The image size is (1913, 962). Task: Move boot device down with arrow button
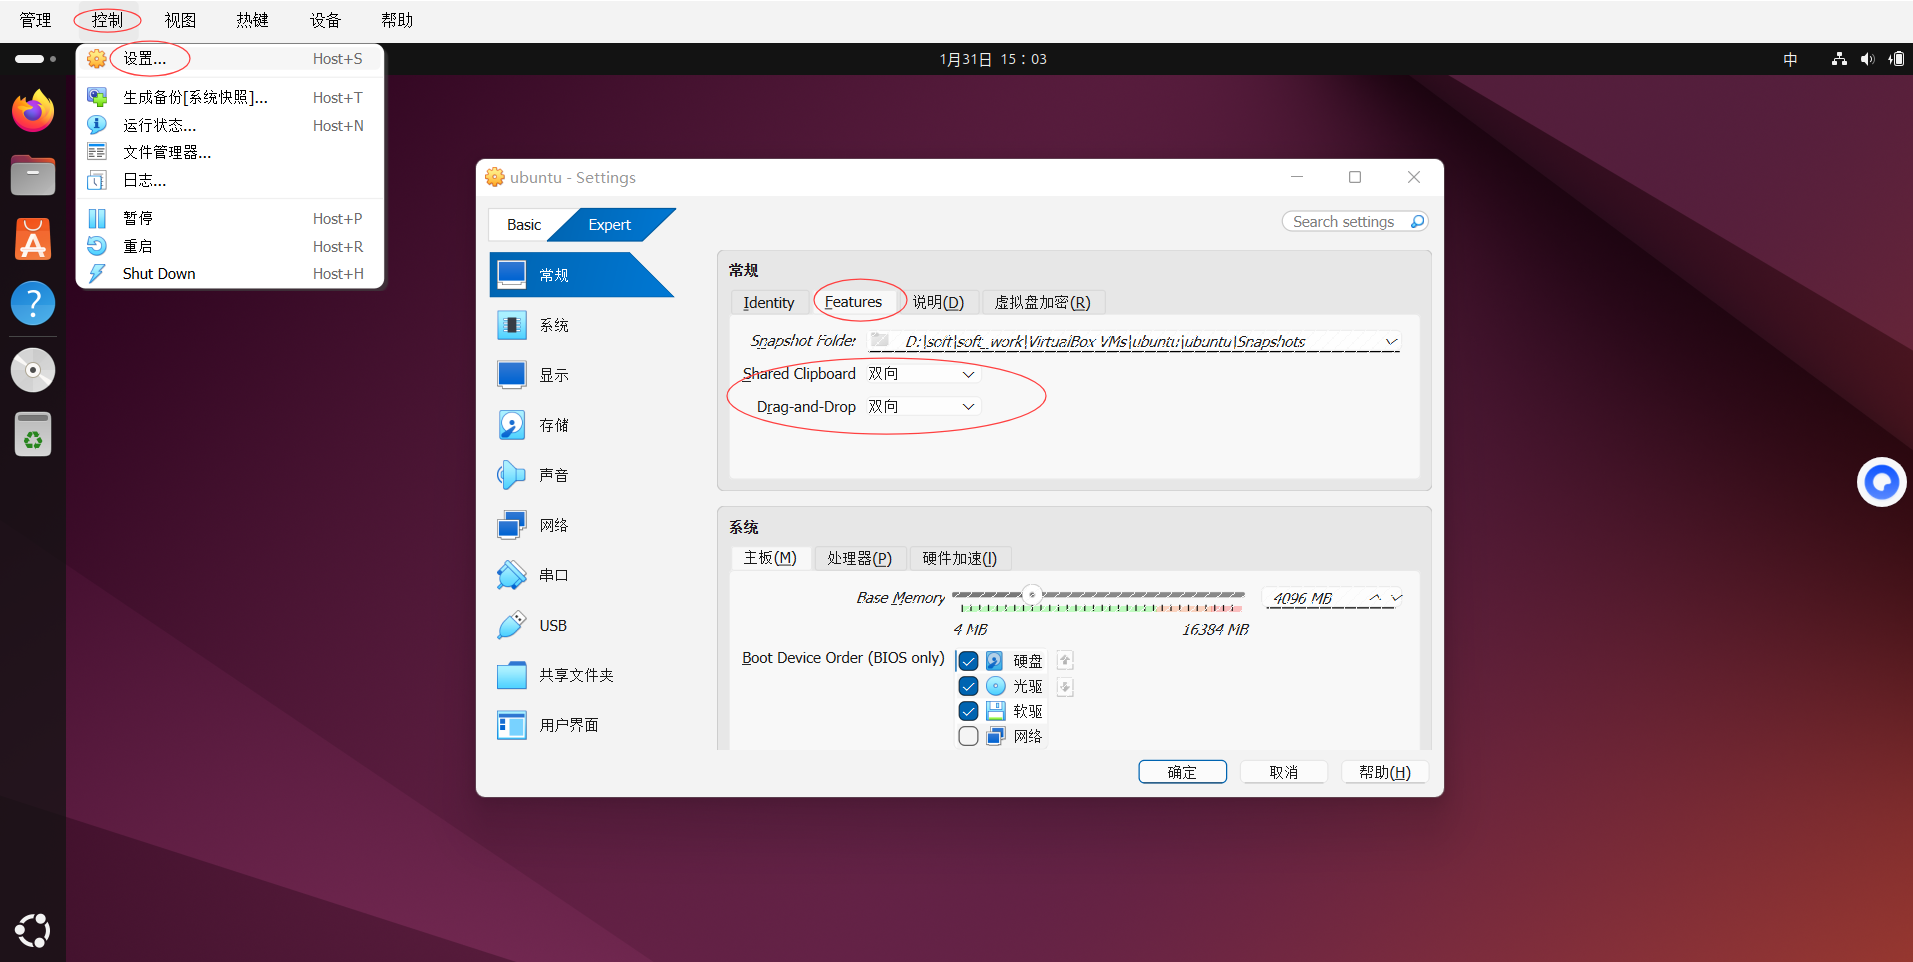tap(1065, 687)
